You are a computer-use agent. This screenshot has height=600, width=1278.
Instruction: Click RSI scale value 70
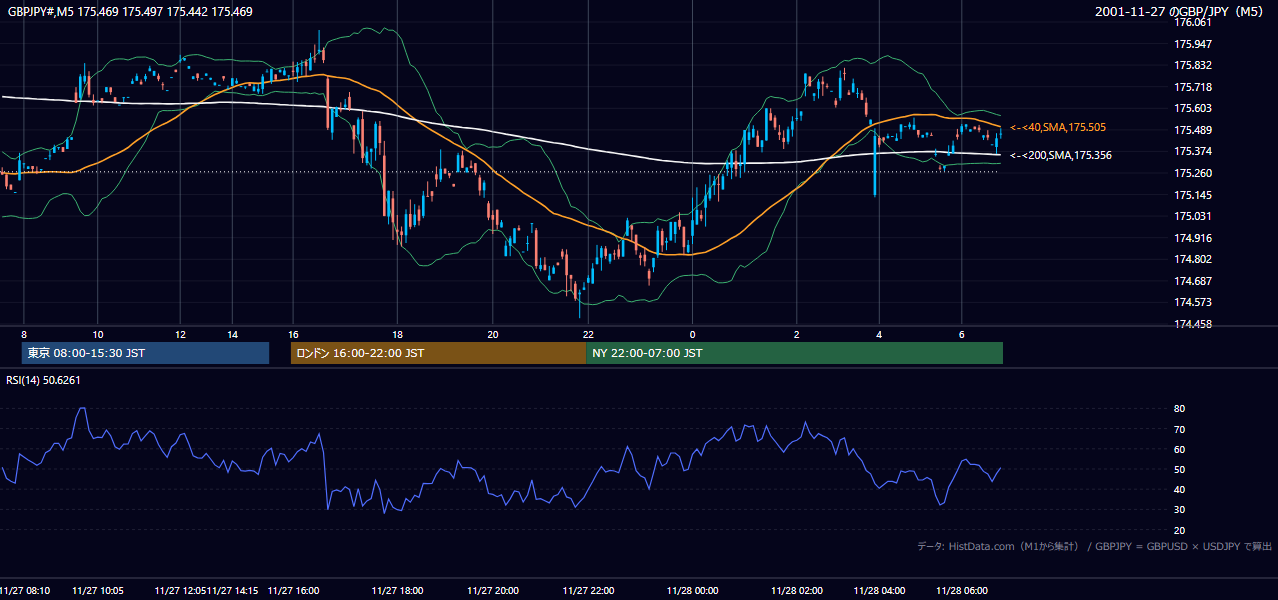pos(1180,429)
